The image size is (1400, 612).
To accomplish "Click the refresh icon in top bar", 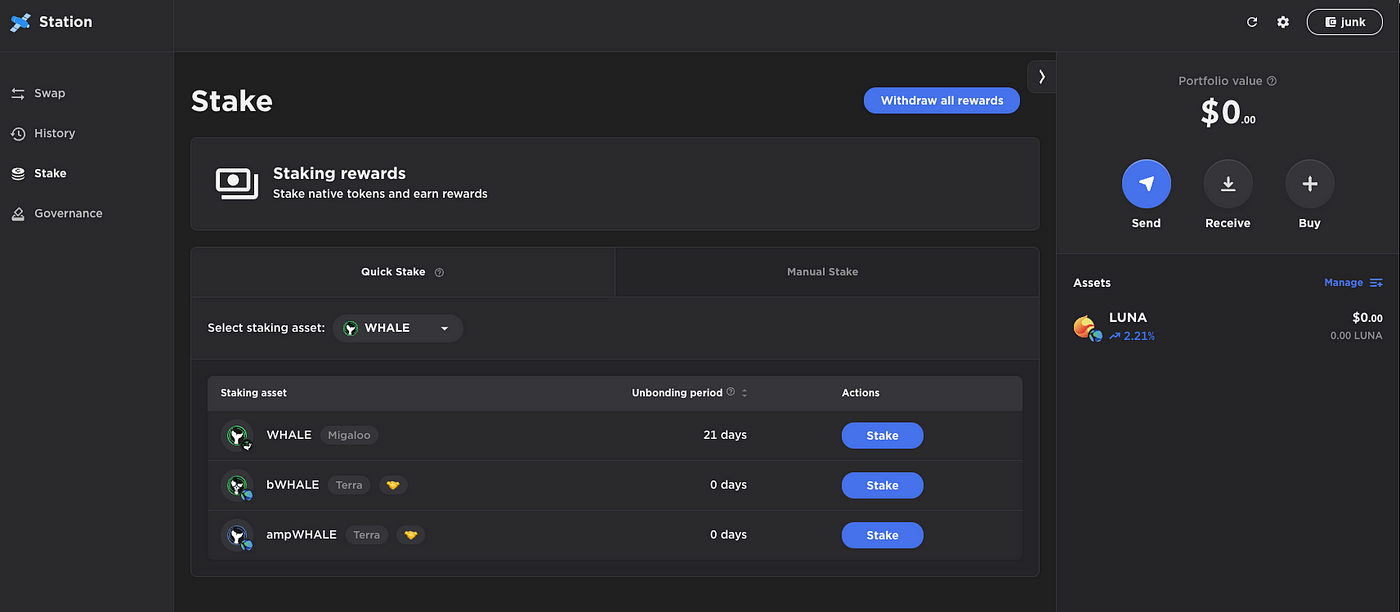I will 1252,22.
